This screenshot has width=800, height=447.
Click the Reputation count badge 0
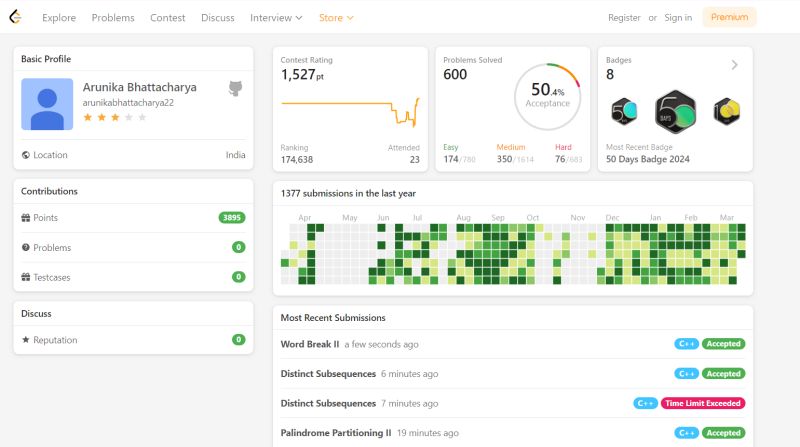(238, 339)
